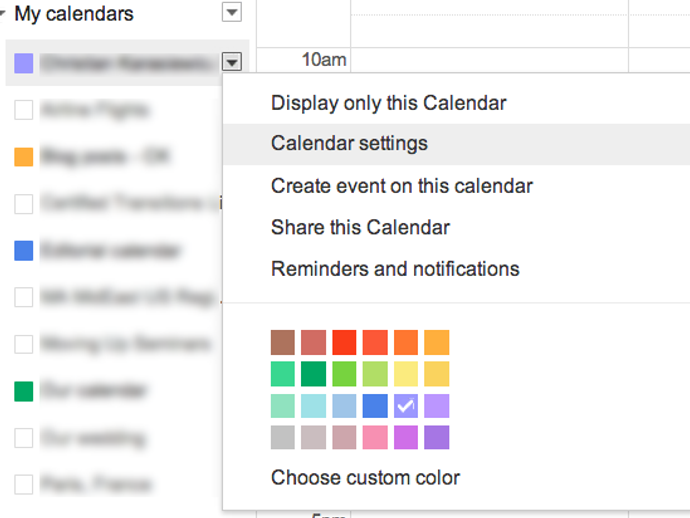
Task: Open Reminders and notifications
Action: coord(395,269)
